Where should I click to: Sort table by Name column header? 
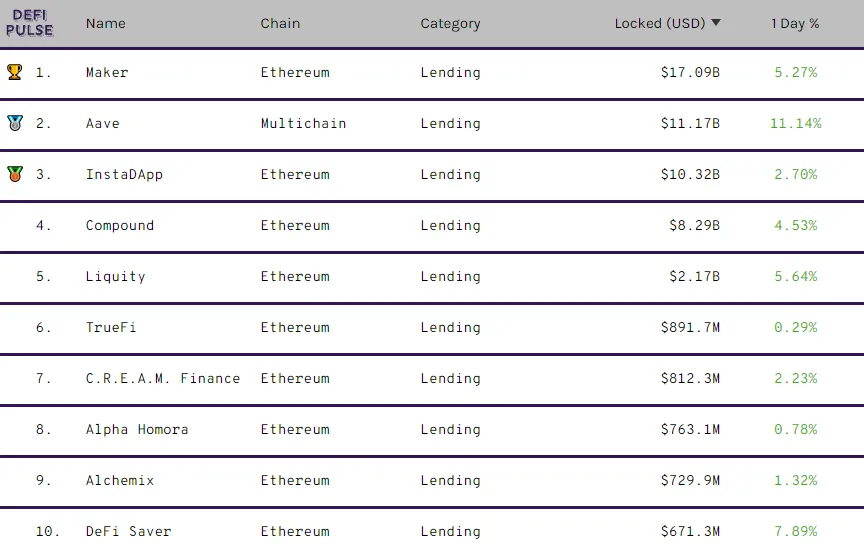point(106,23)
